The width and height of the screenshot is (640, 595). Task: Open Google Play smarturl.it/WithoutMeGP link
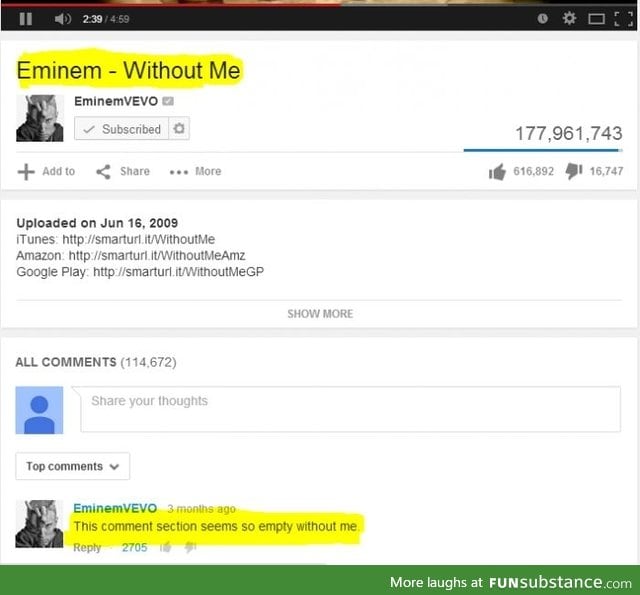tap(178, 272)
